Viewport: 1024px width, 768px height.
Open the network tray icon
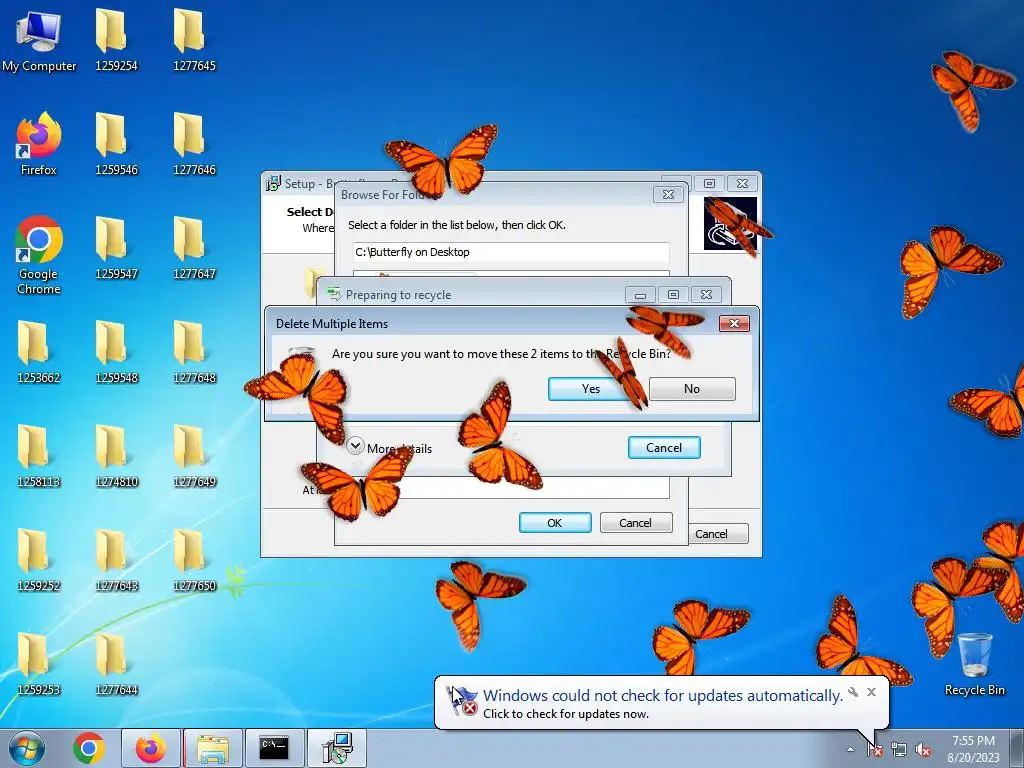[899, 750]
